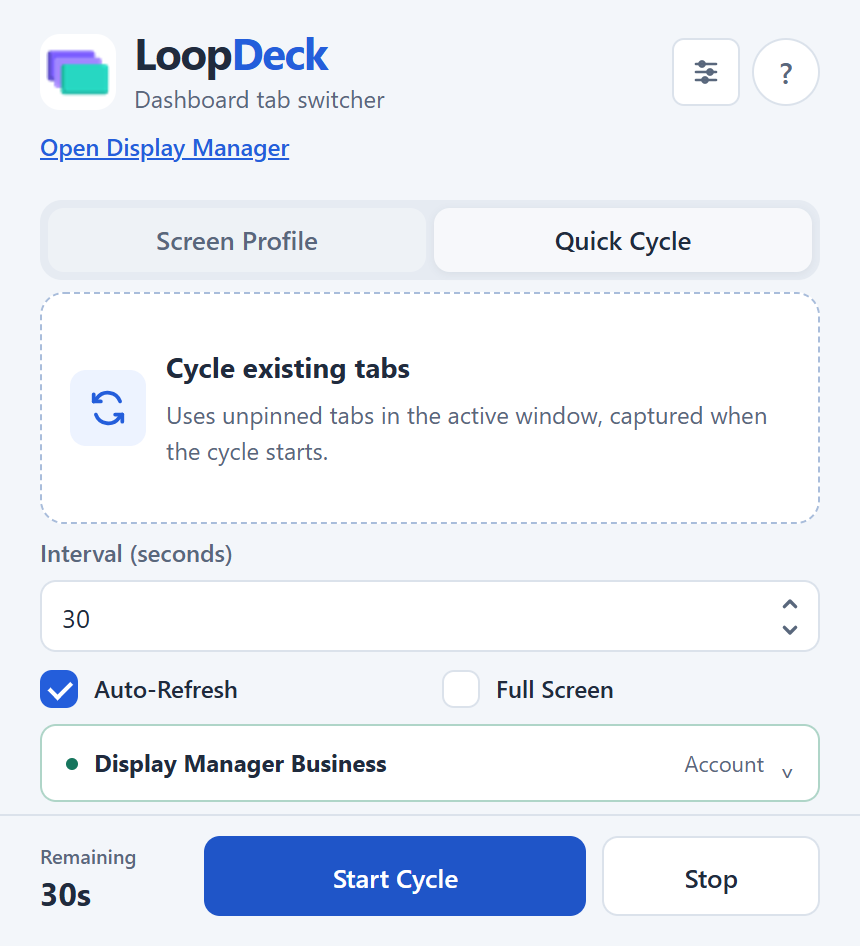Image resolution: width=860 pixels, height=946 pixels.
Task: Increase interval with the up arrow
Action: 789,604
